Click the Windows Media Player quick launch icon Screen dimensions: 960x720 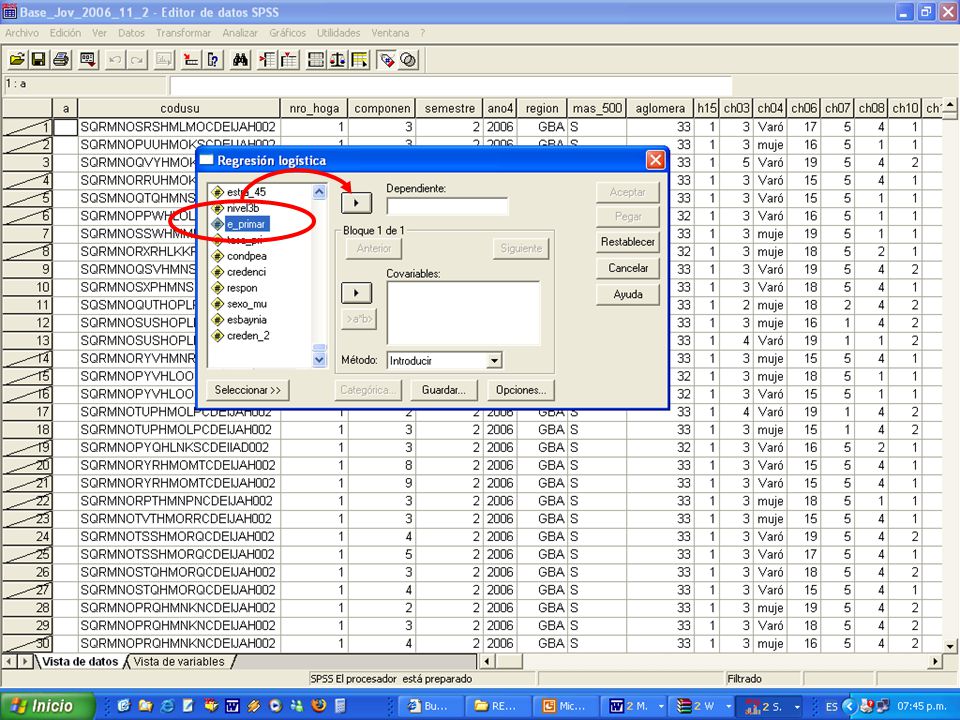click(x=276, y=706)
